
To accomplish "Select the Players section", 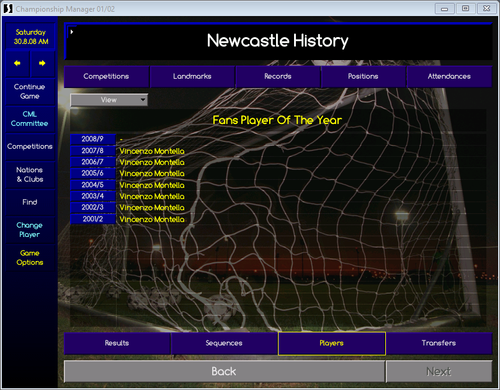I will tap(332, 343).
